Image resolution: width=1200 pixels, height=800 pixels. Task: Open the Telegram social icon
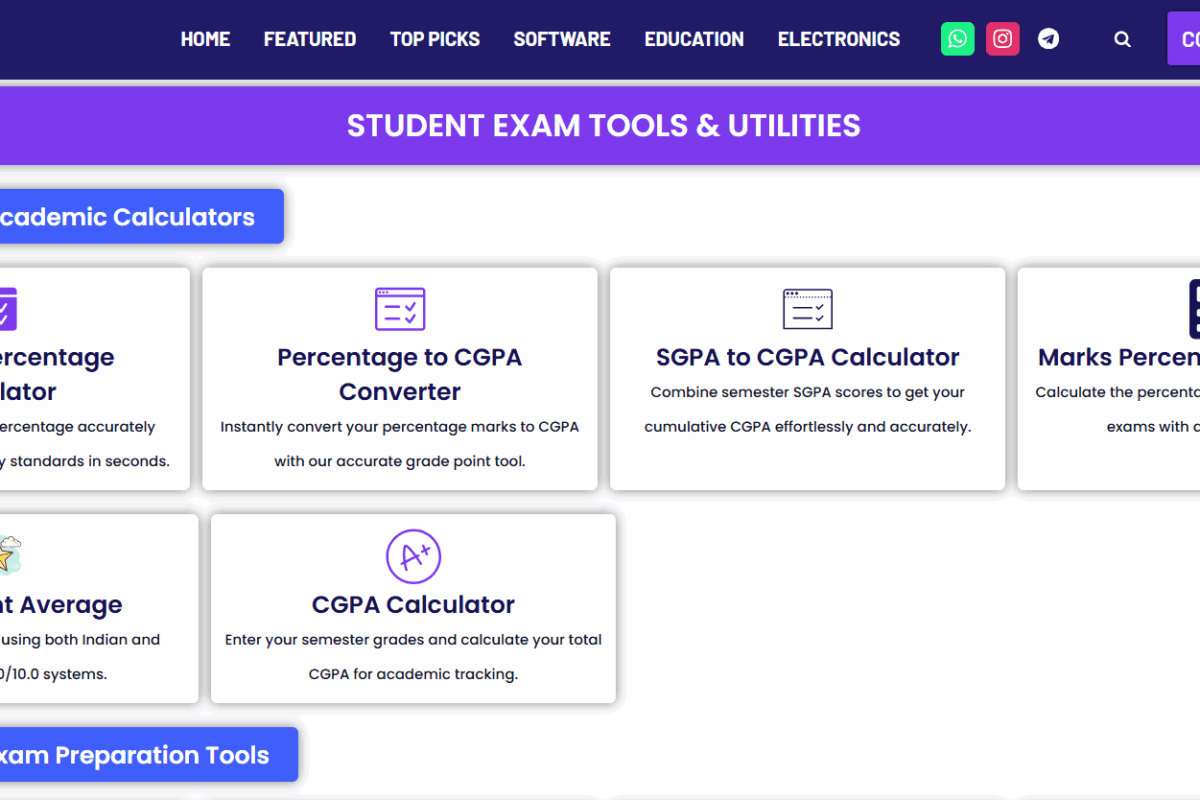1048,39
